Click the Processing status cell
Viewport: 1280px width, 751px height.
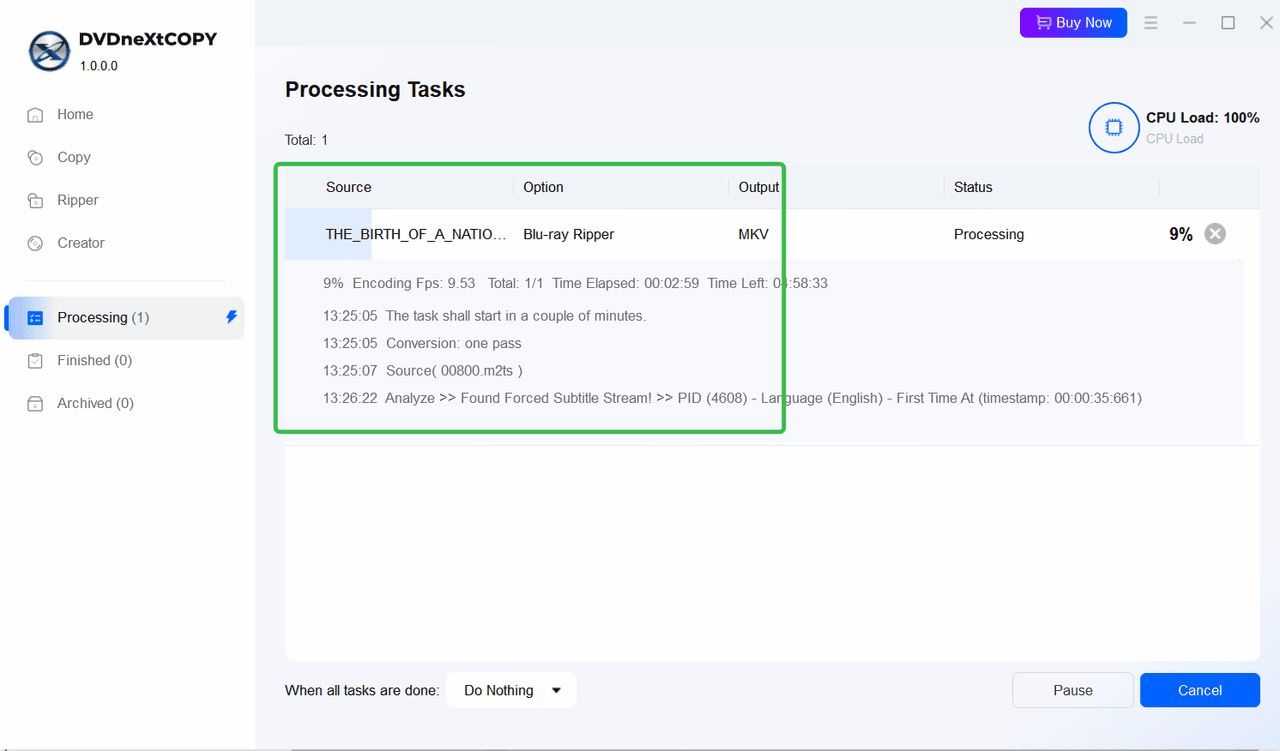(x=989, y=234)
